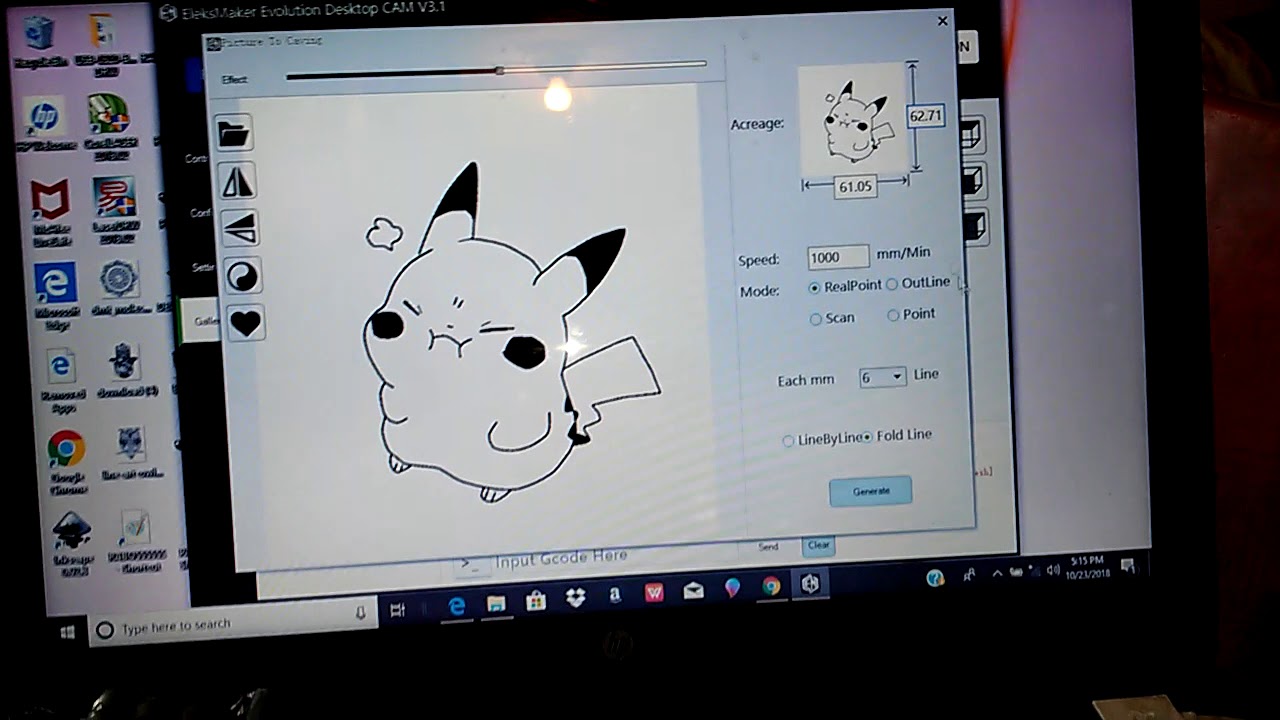1280x720 pixels.
Task: Select the Fold Line radio button
Action: pos(867,436)
